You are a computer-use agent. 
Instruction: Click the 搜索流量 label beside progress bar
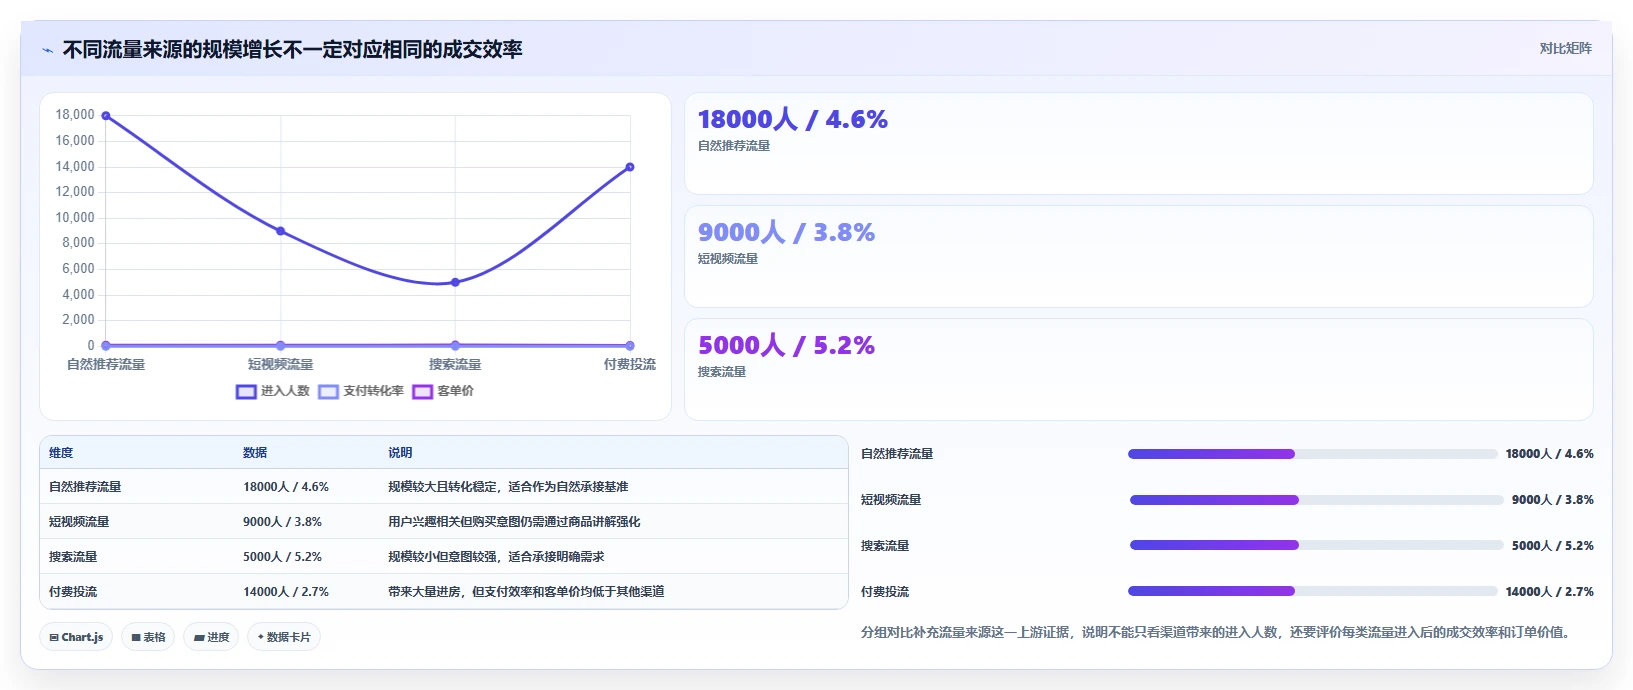click(885, 546)
